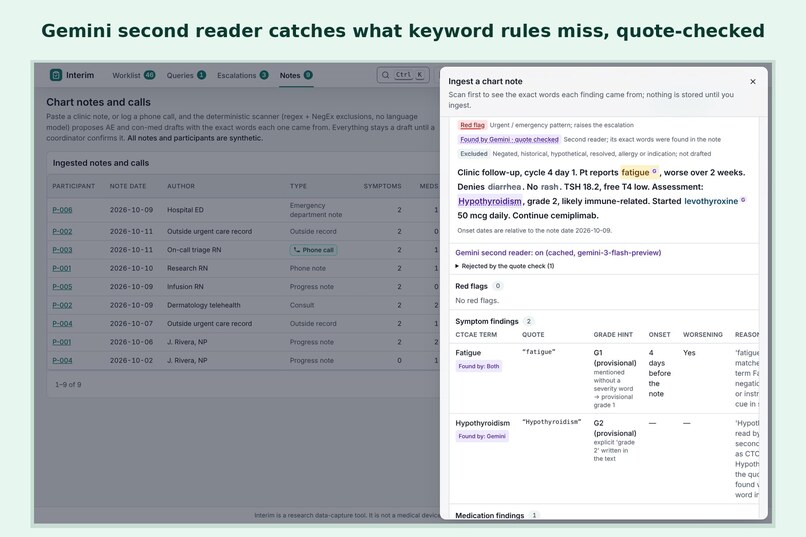Expand Rejected by the quote check
Image resolution: width=806 pixels, height=537 pixels.
click(504, 266)
